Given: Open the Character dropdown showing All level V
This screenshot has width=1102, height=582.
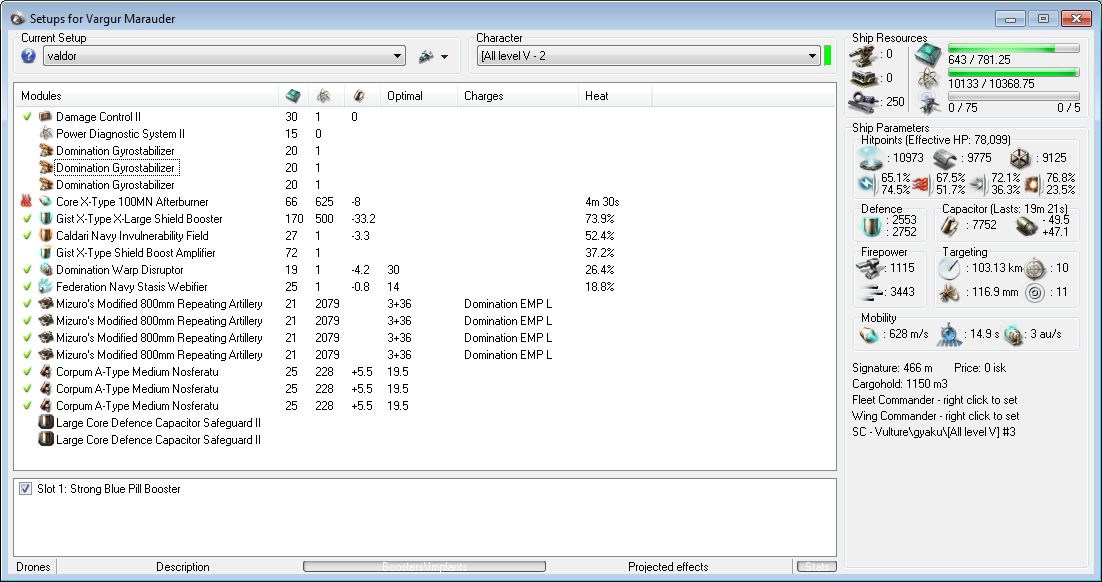Looking at the screenshot, I should (x=649, y=56).
